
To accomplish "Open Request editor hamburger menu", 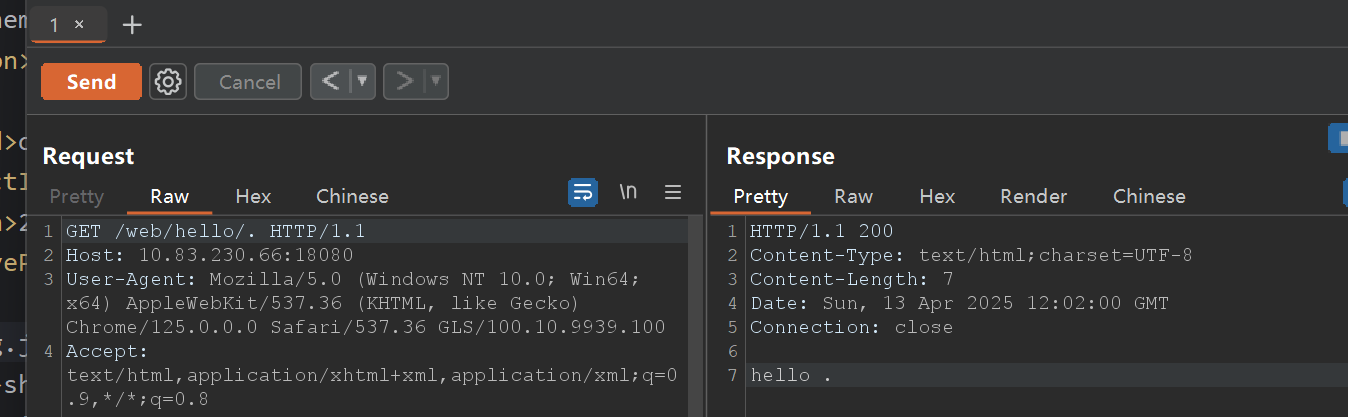I will coord(673,192).
